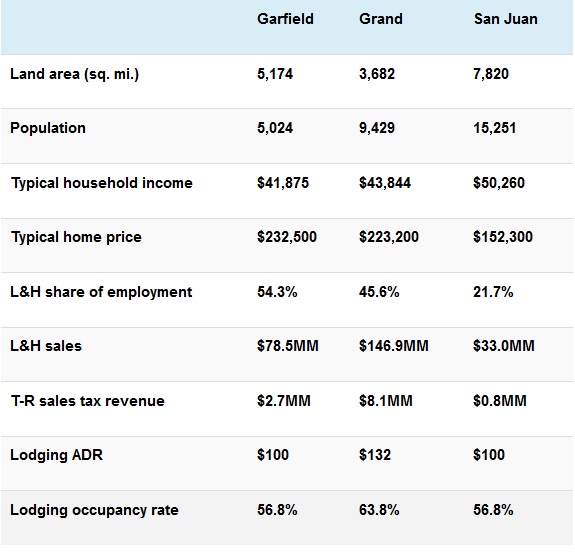
Task: Select San Juan's income value $50,260
Action: [499, 183]
